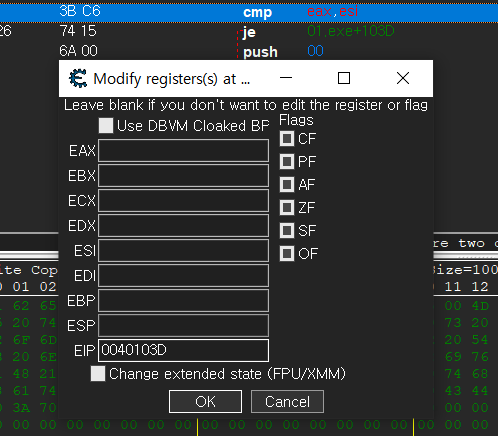This screenshot has height=436, width=498.
Task: Maximize the Modify registers dialog
Action: [344, 78]
